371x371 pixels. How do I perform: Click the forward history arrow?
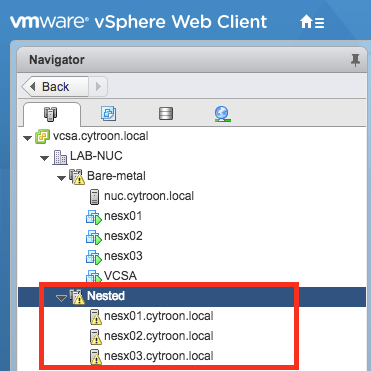click(x=98, y=87)
